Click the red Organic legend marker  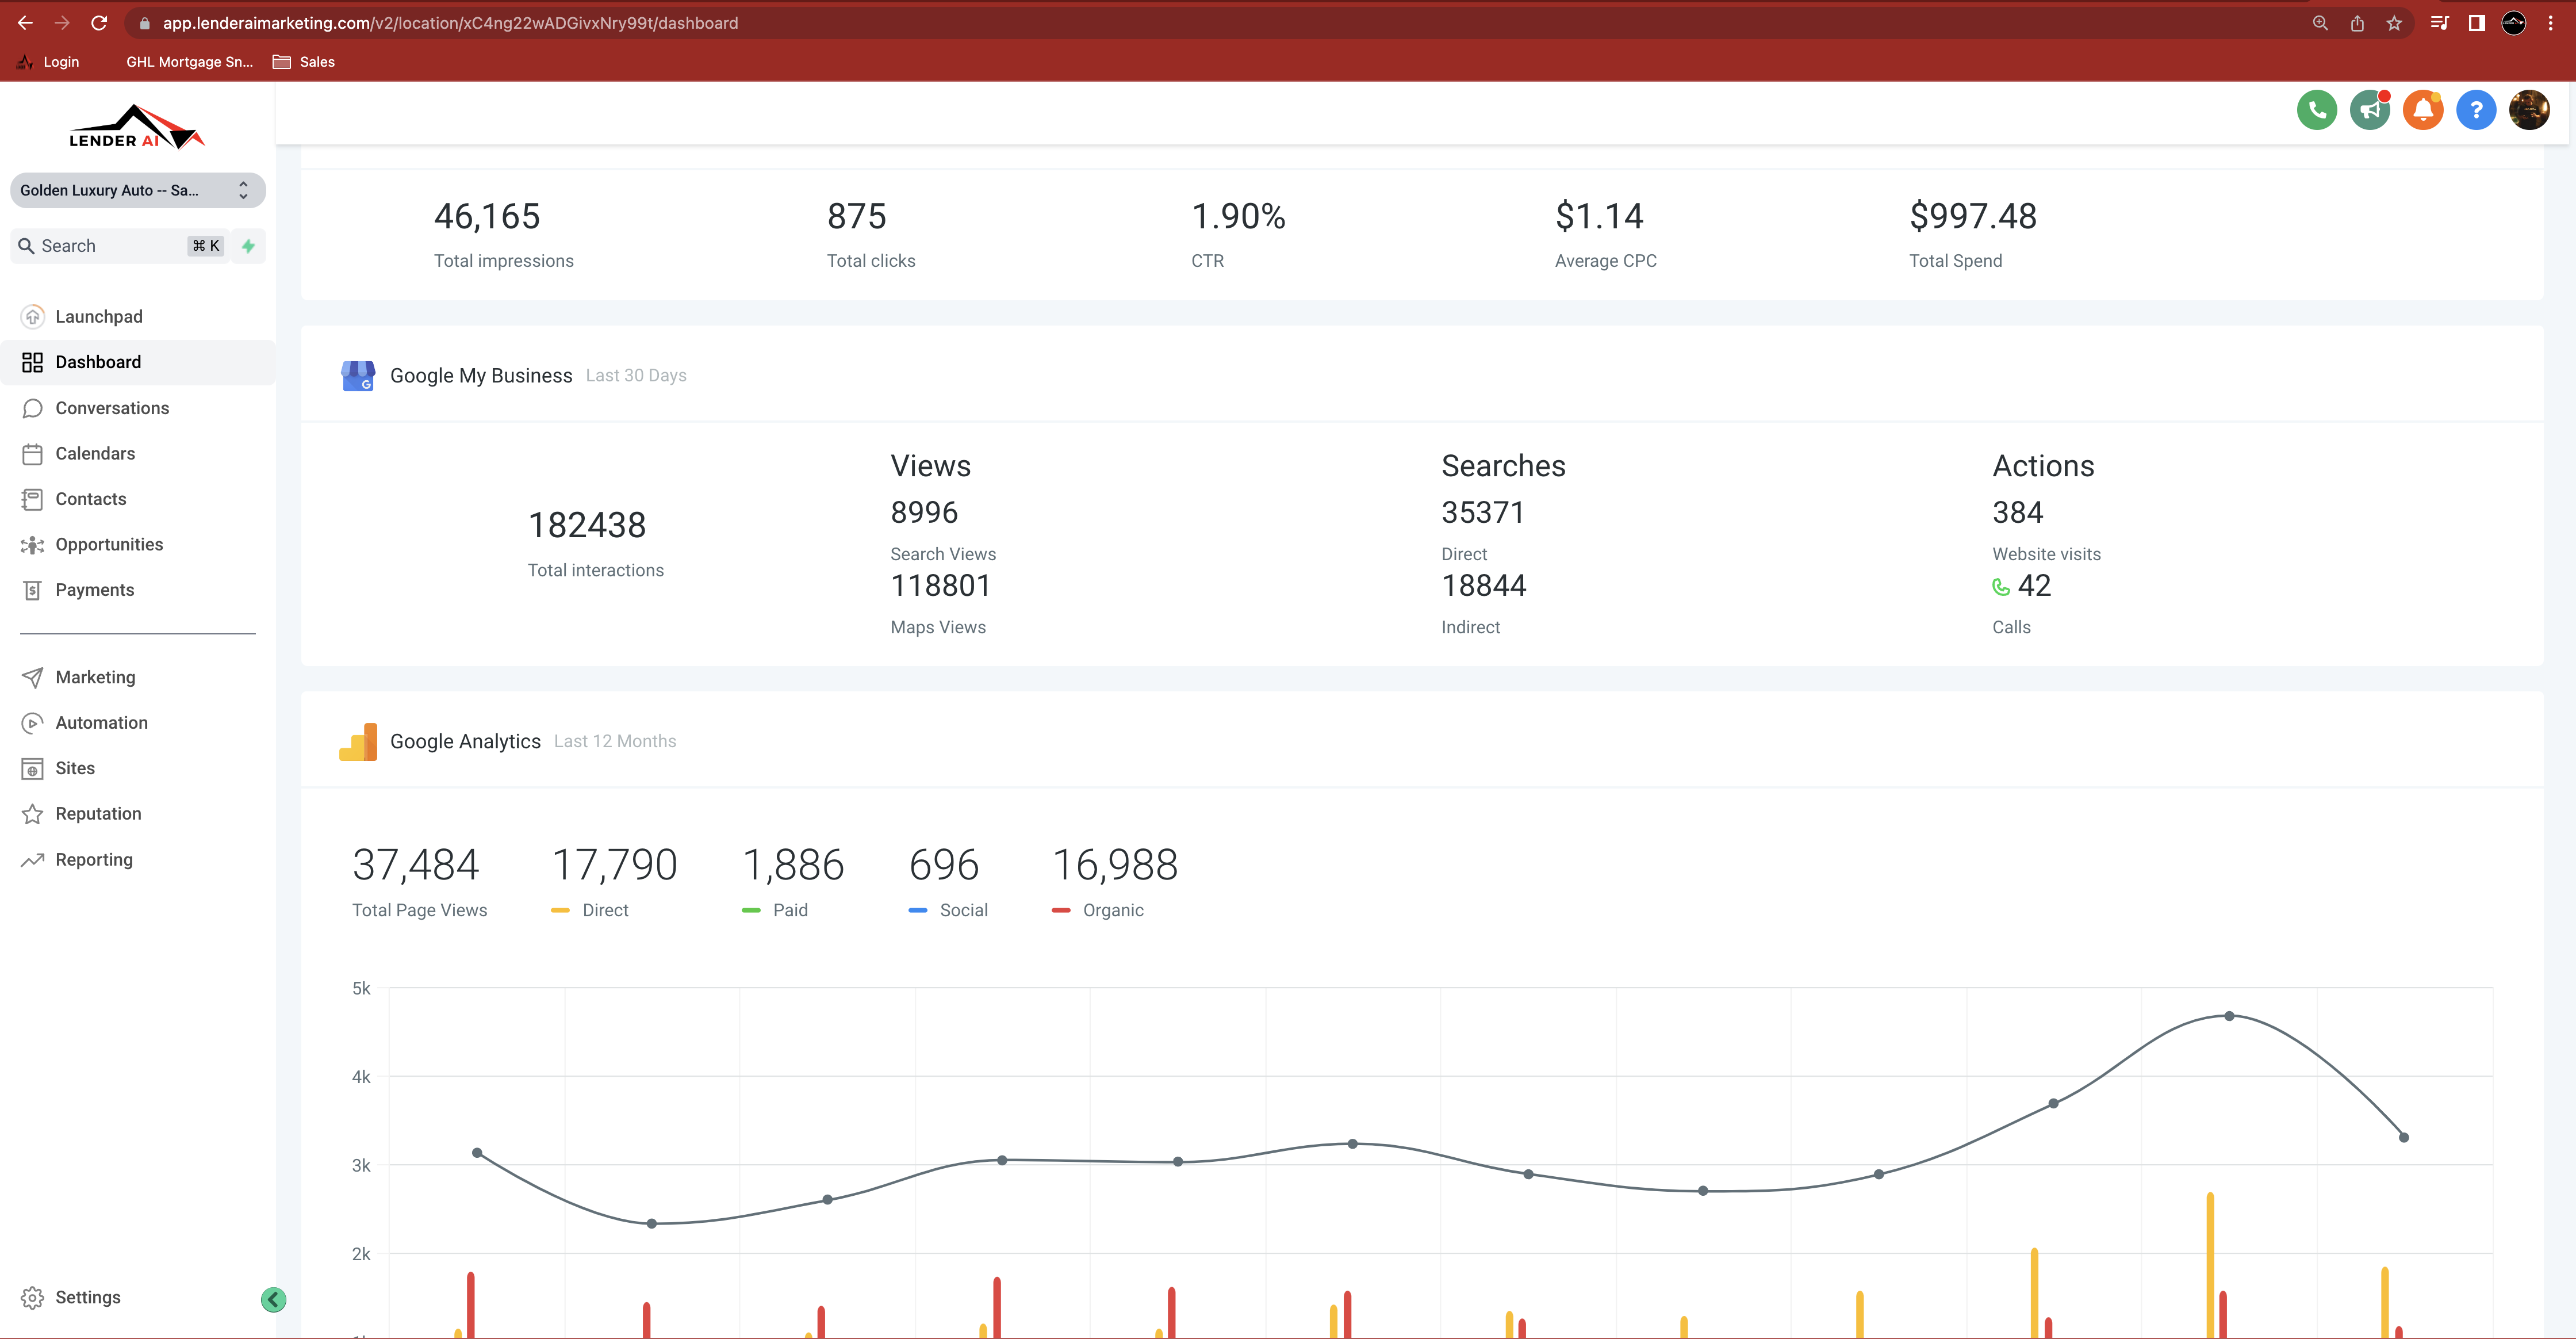pos(1061,911)
